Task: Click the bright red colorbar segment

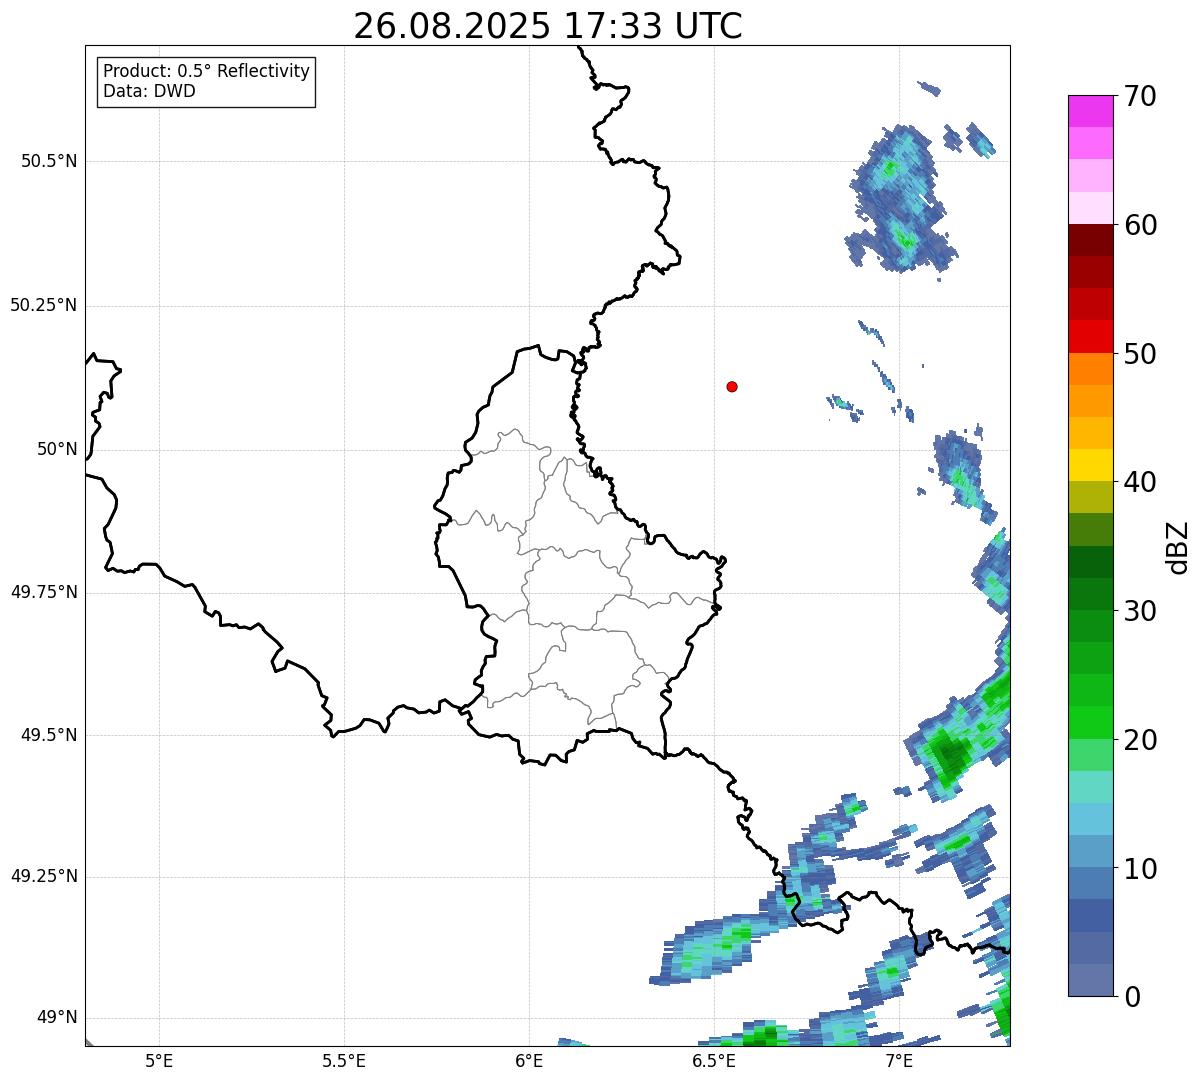Action: [x=1091, y=337]
